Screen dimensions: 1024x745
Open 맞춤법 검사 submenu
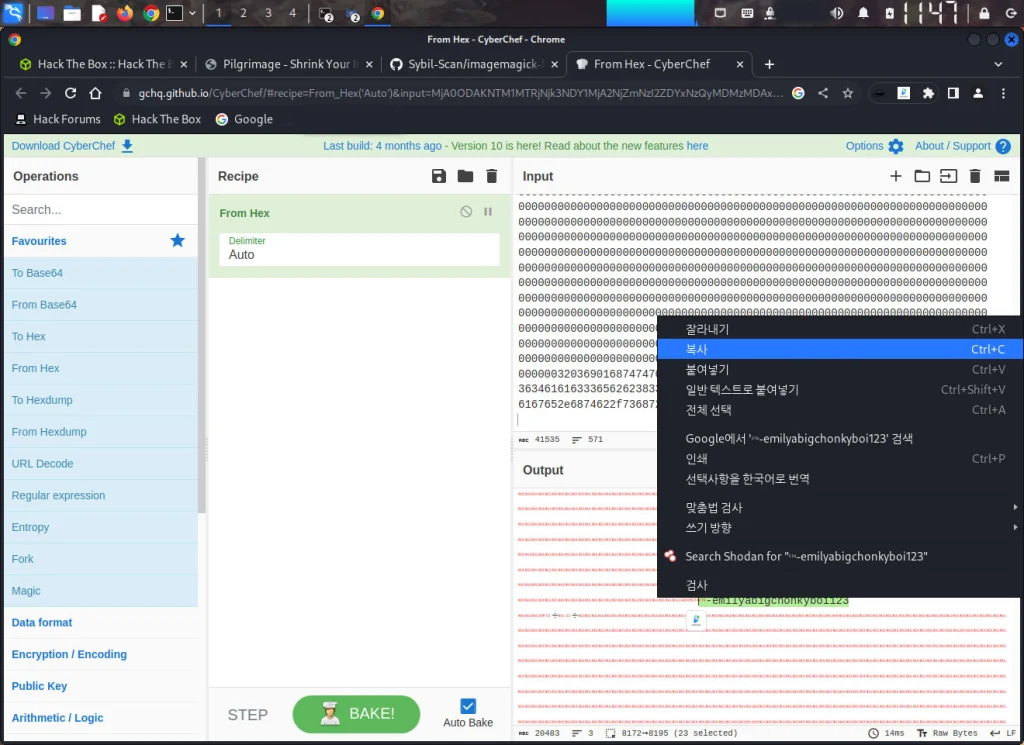(x=840, y=507)
